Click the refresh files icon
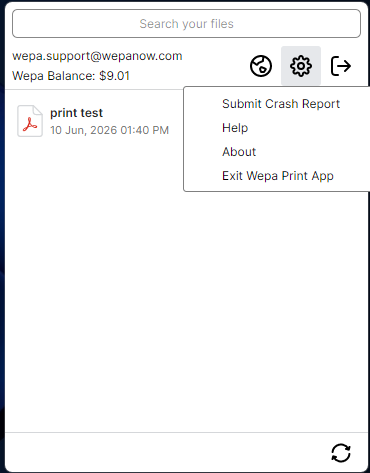The image size is (370, 473). pyautogui.click(x=341, y=453)
